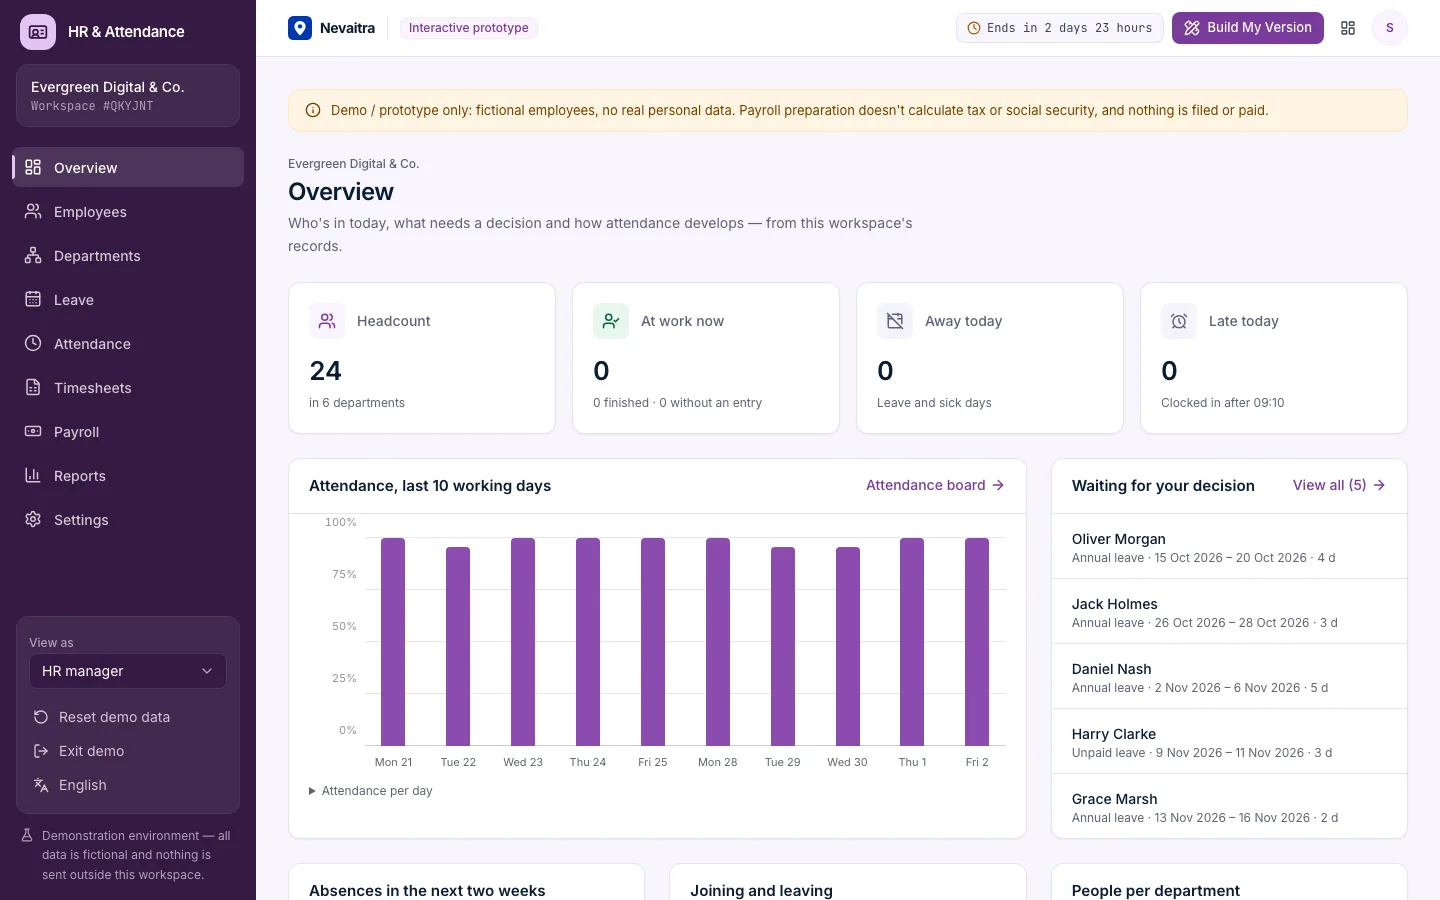Click the Employees people icon in sidebar
The width and height of the screenshot is (1440, 900).
33,211
